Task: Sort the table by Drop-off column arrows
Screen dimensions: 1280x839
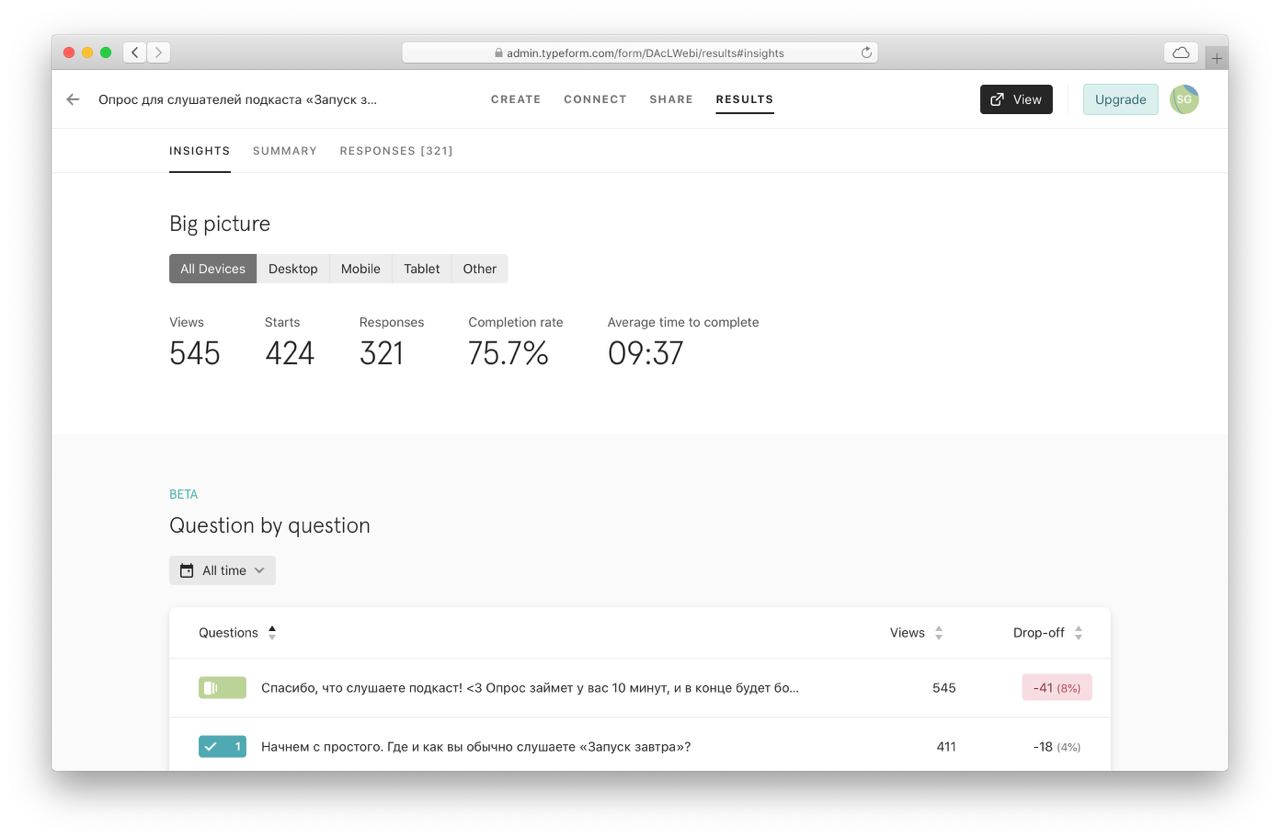Action: [x=1078, y=633]
